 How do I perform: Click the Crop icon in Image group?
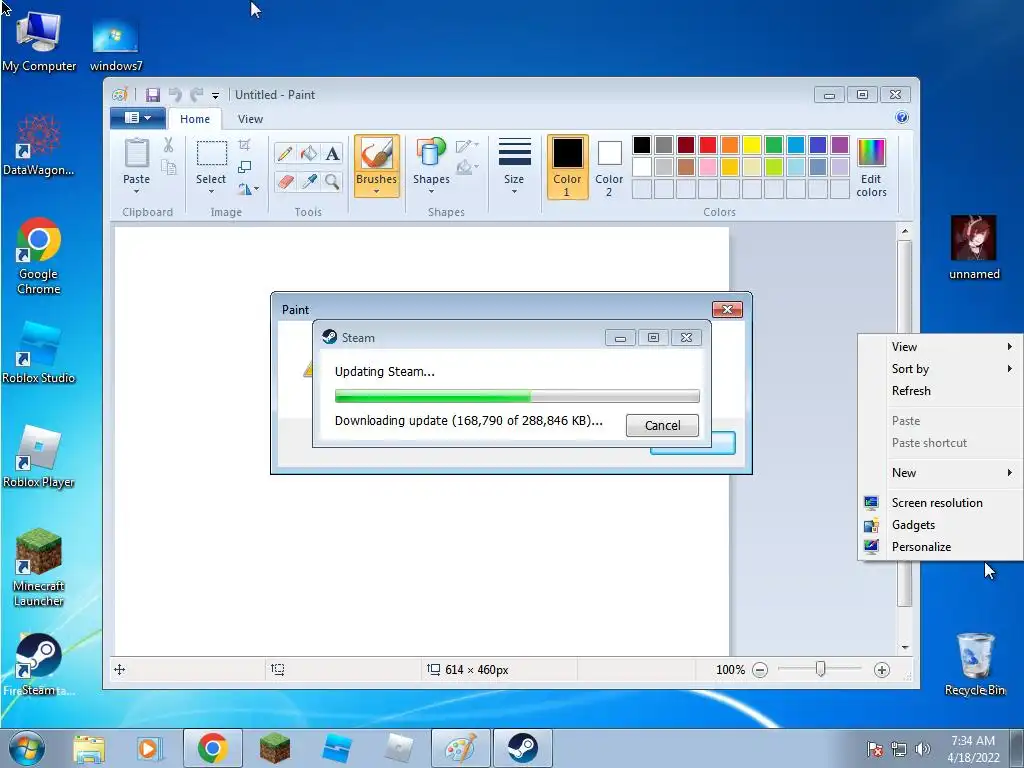[244, 144]
